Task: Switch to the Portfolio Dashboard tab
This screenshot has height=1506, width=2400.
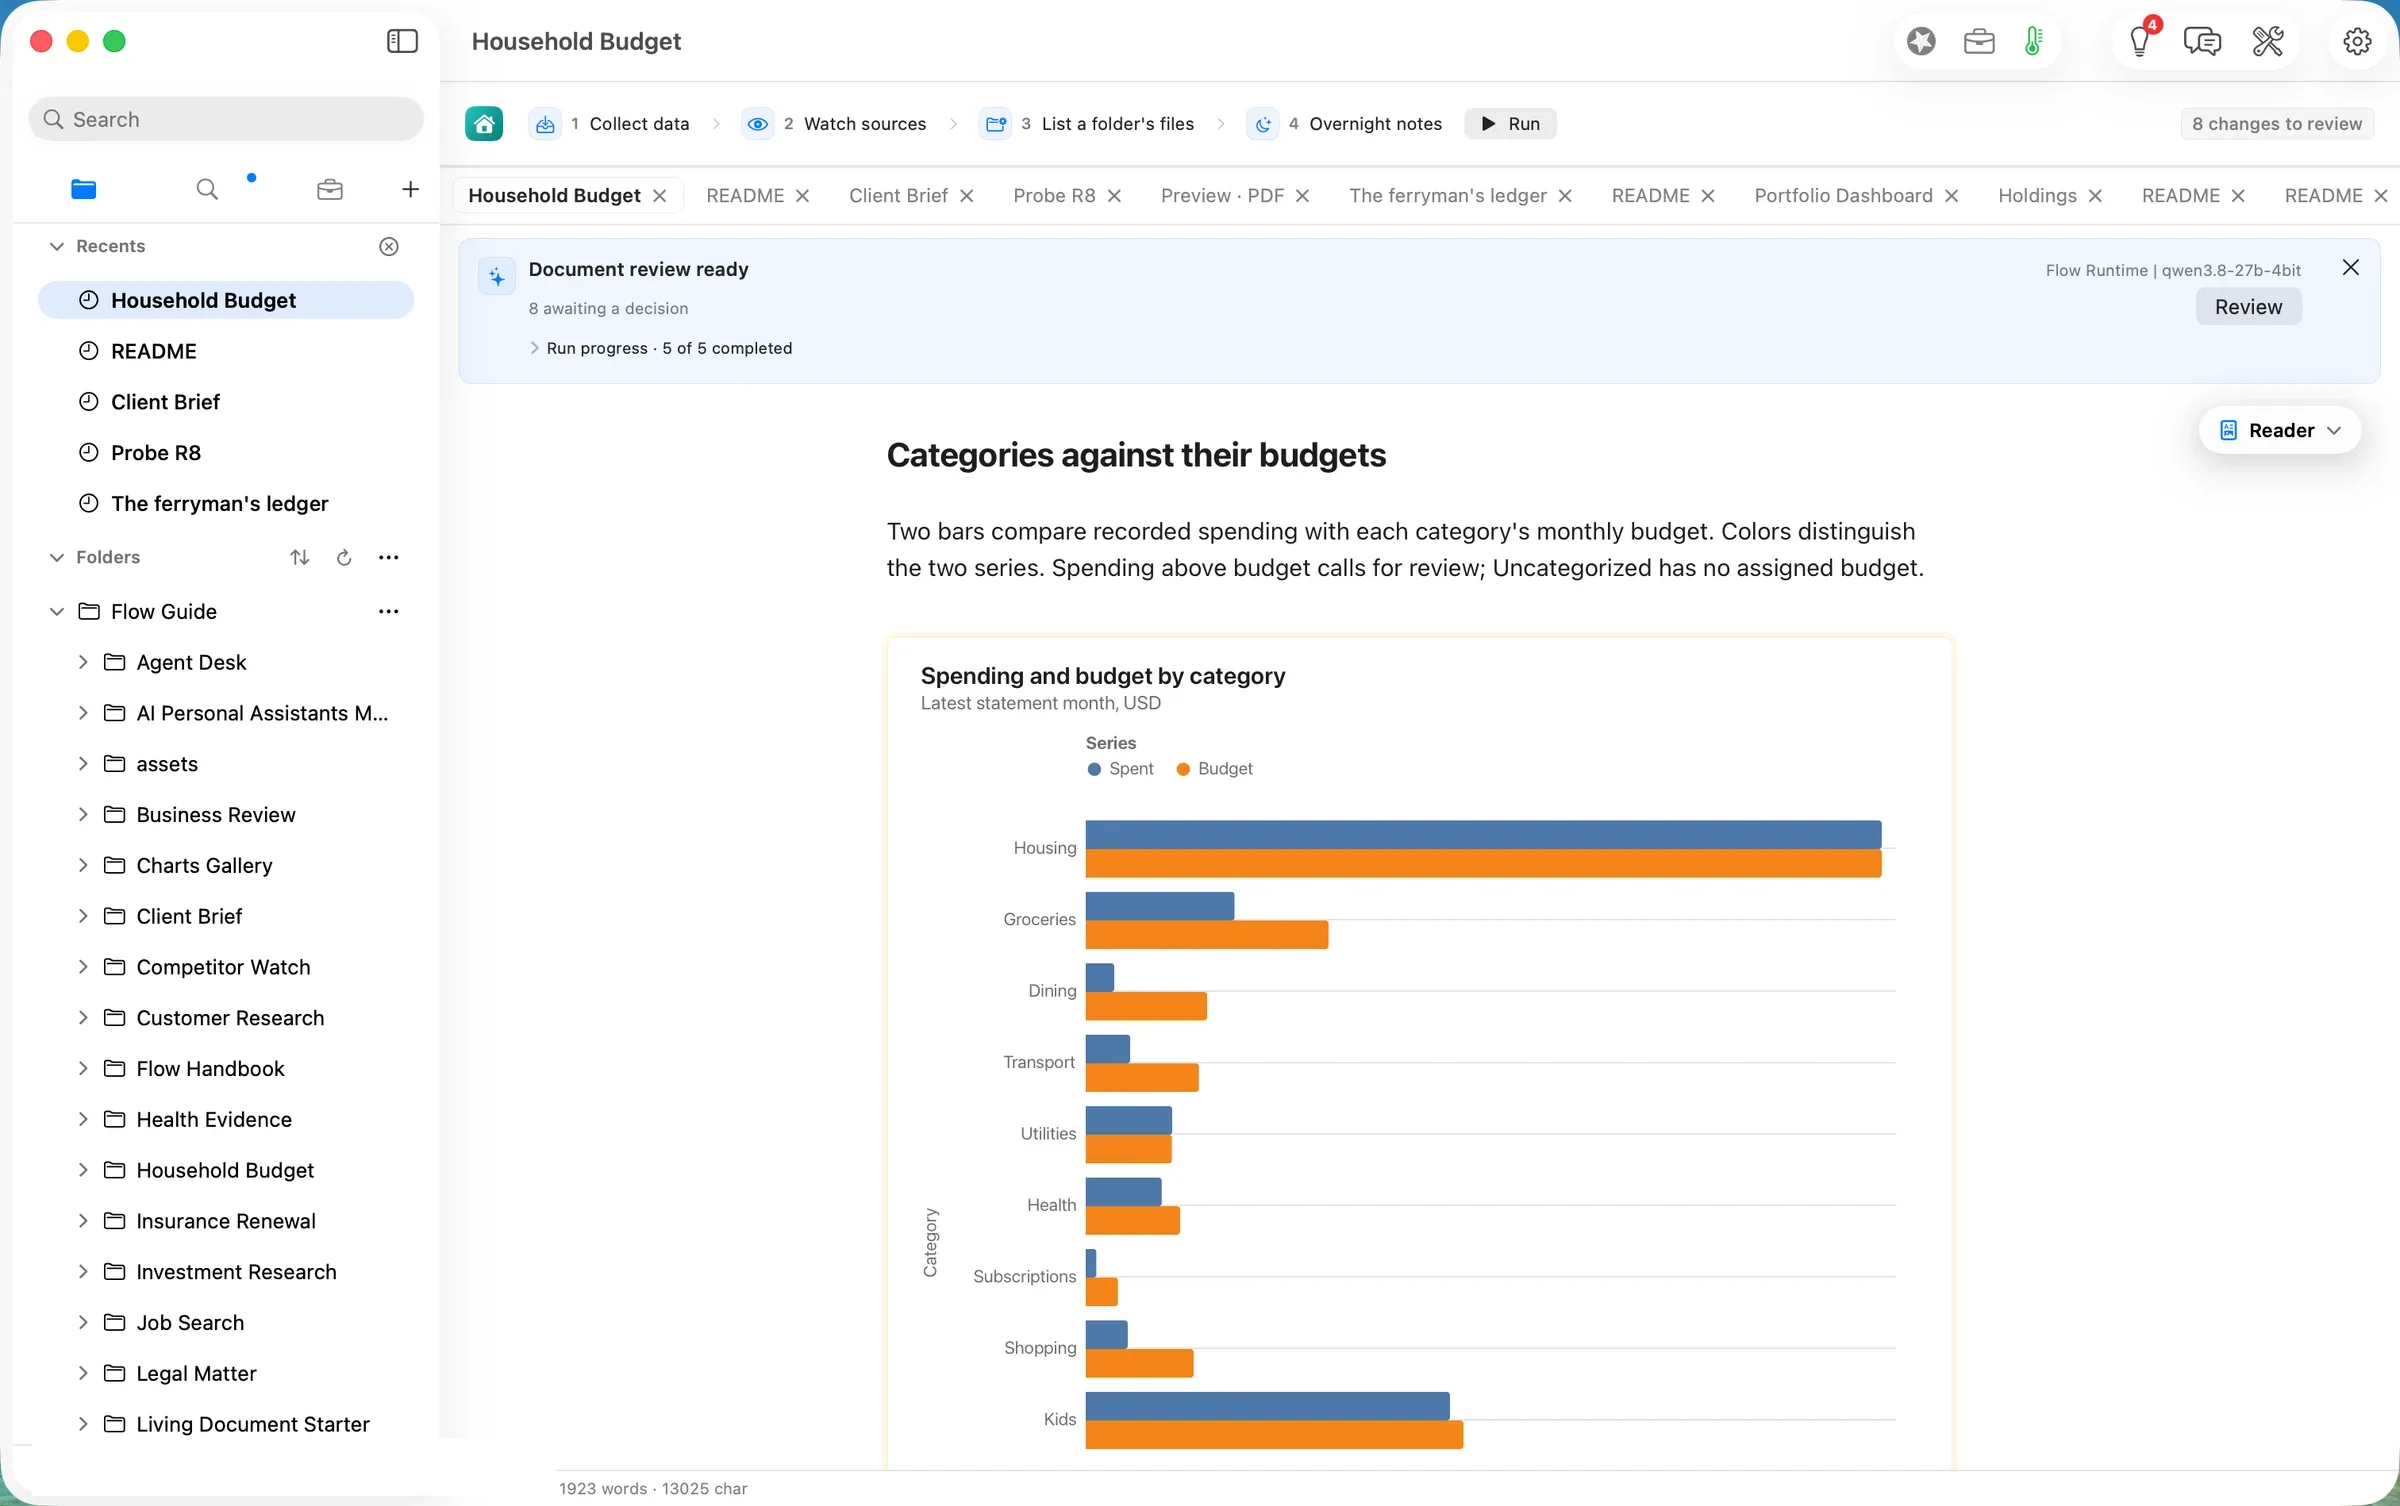Action: 1843,196
